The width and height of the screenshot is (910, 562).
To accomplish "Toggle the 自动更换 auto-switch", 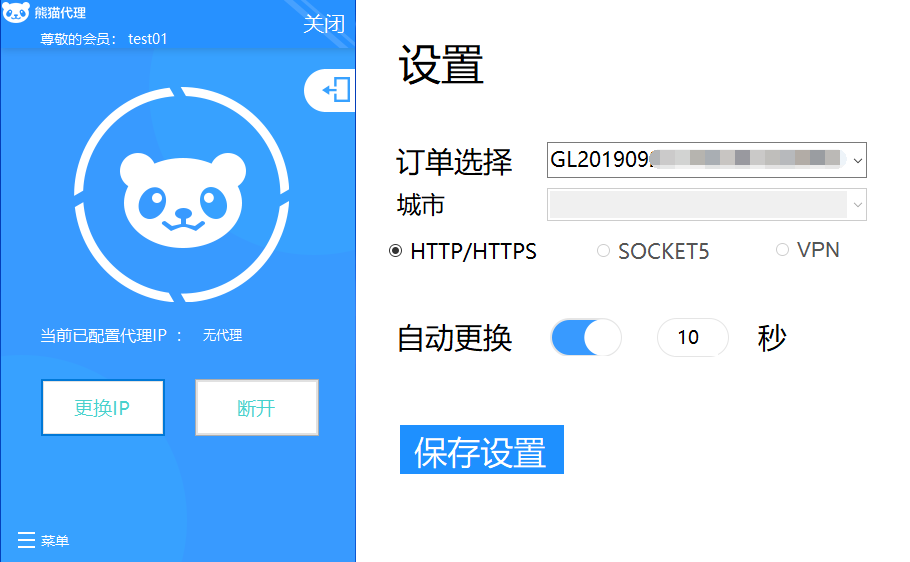I will point(586,337).
